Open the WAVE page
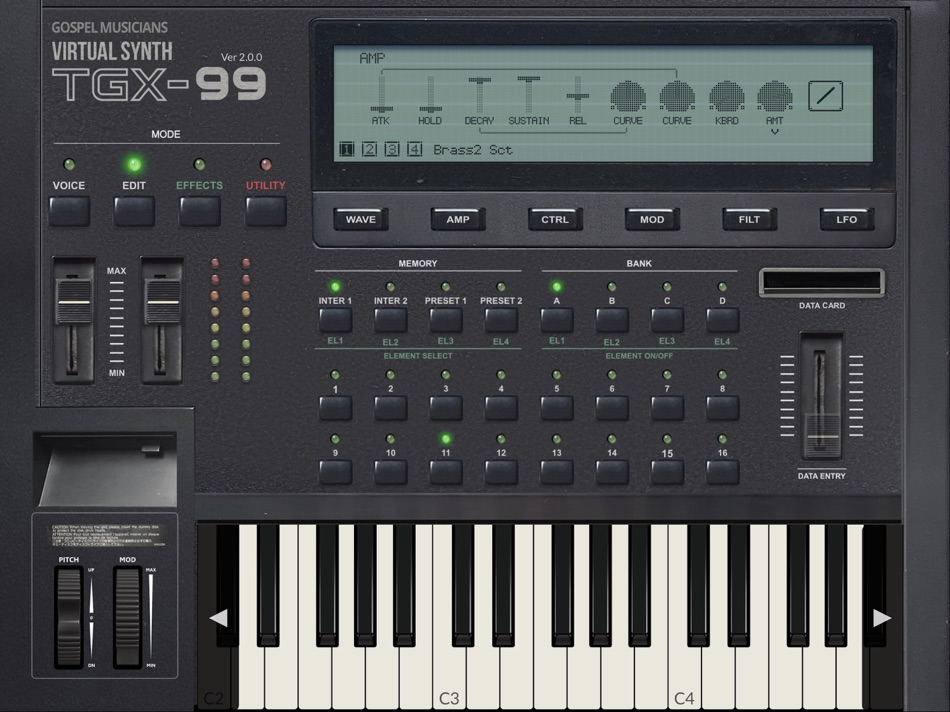Viewport: 950px width, 712px height. 360,219
